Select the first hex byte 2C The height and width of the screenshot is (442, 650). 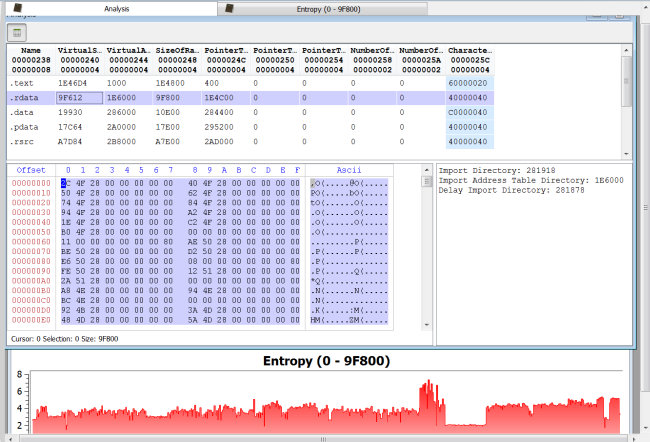65,183
